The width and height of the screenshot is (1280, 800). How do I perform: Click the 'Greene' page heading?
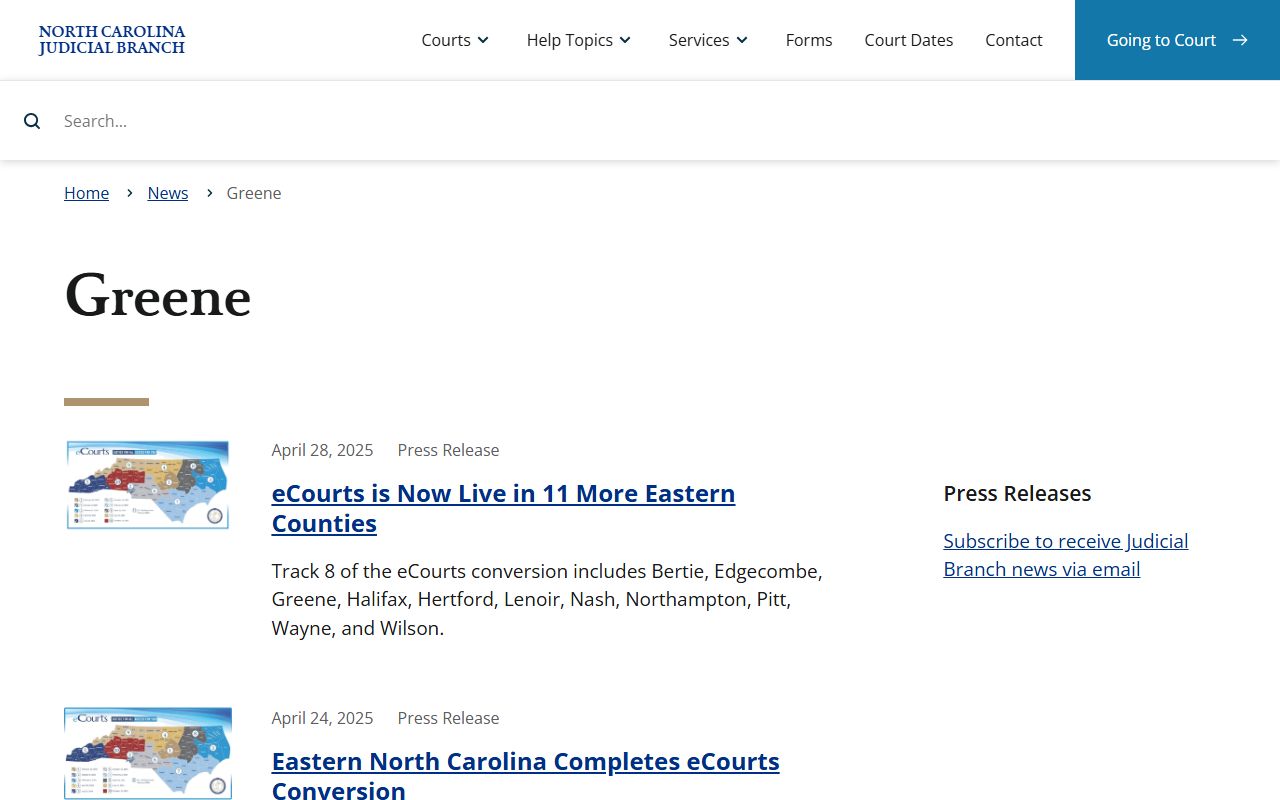point(158,297)
